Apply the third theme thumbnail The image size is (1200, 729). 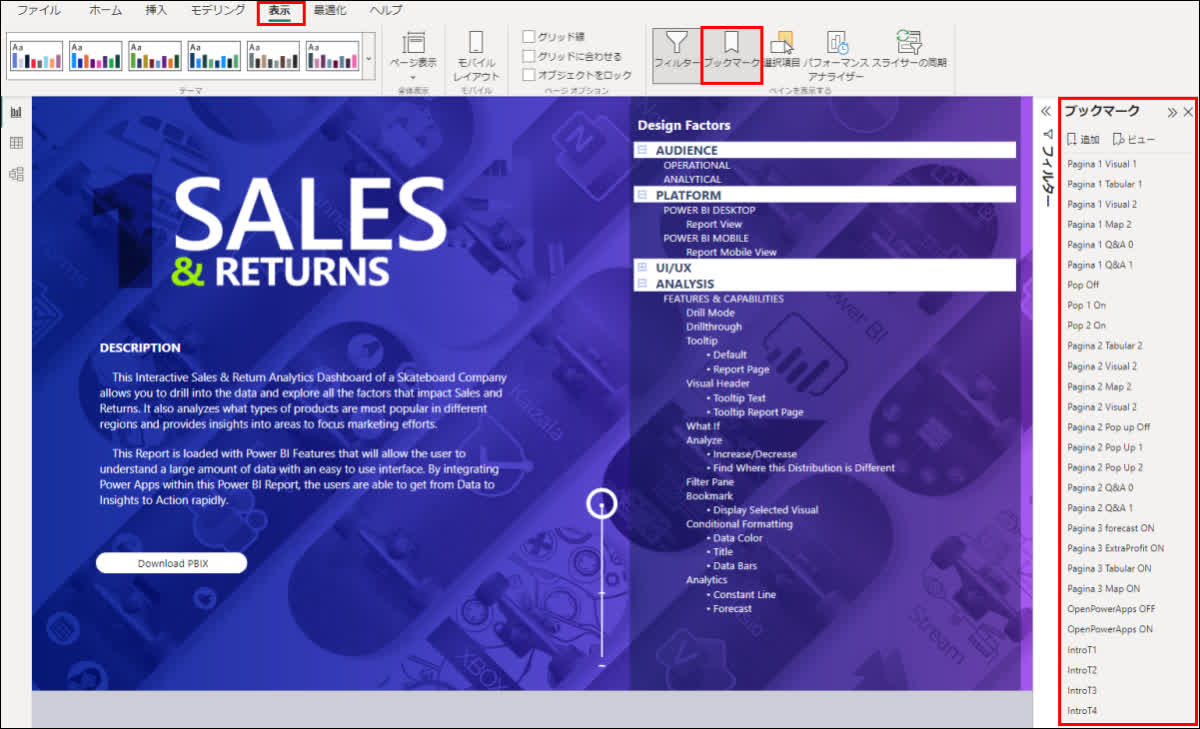[155, 56]
